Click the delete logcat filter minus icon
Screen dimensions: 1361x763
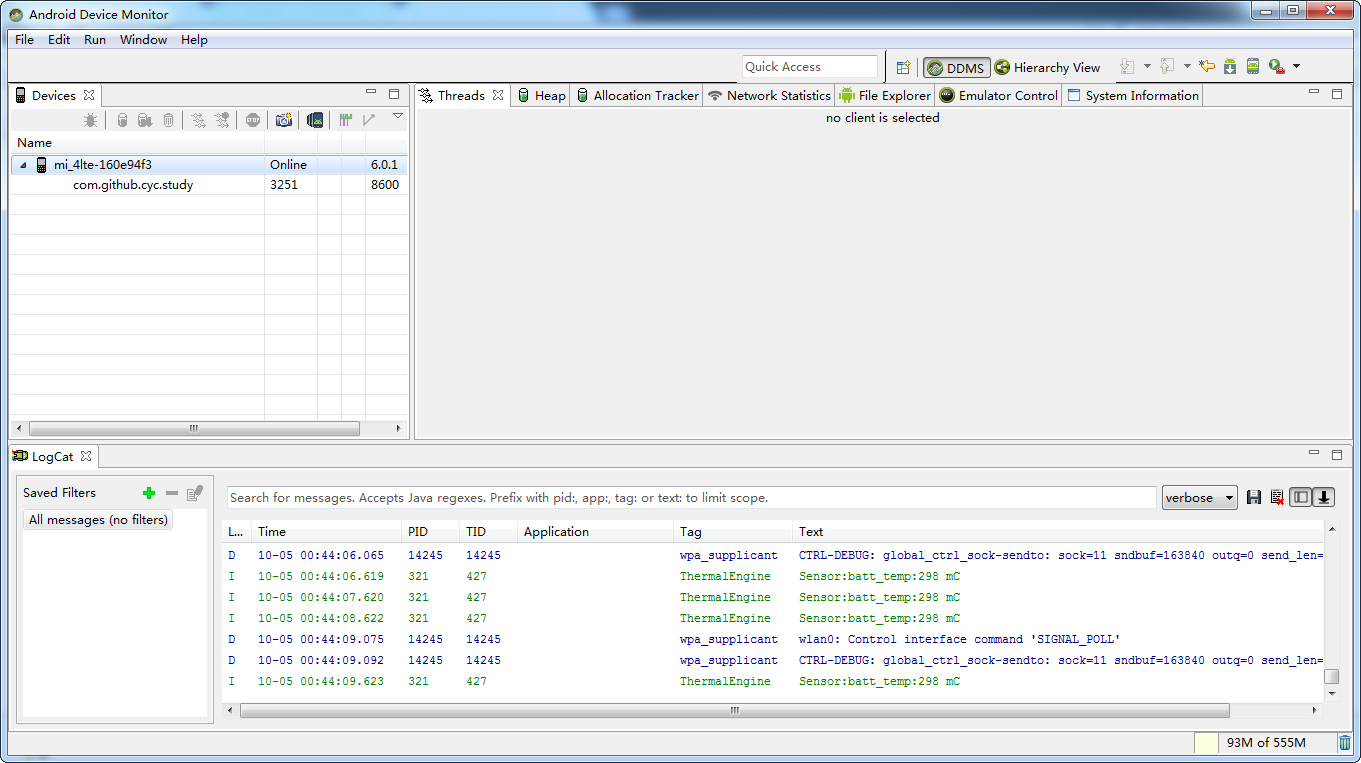tap(172, 493)
